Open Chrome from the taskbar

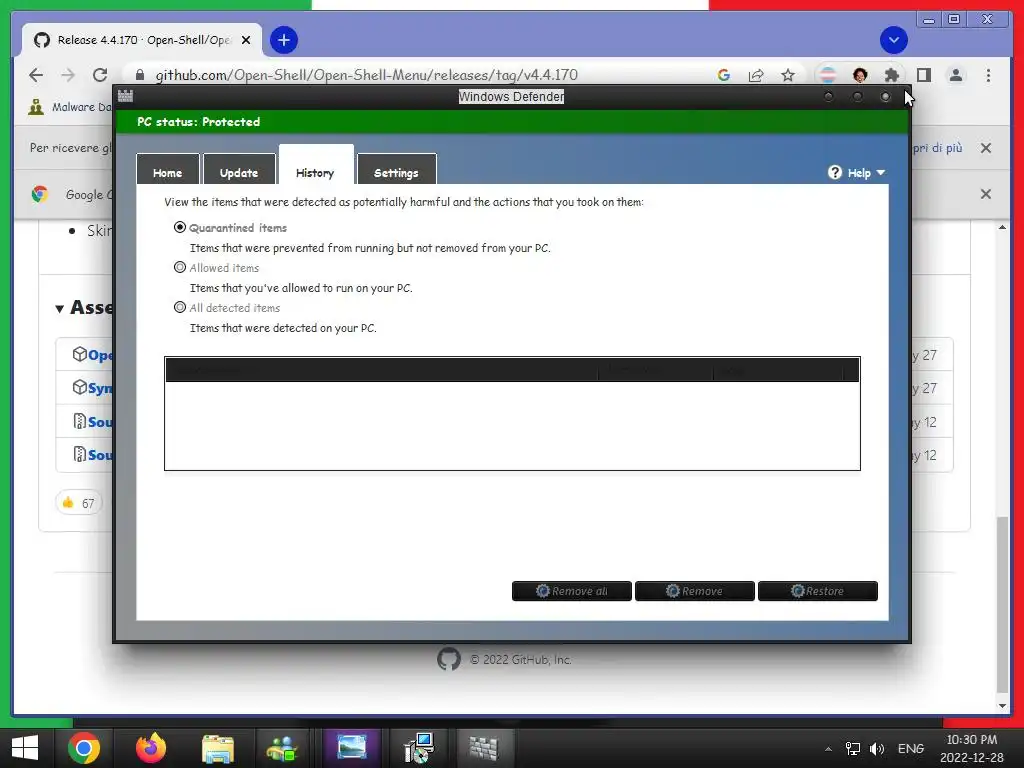point(84,748)
